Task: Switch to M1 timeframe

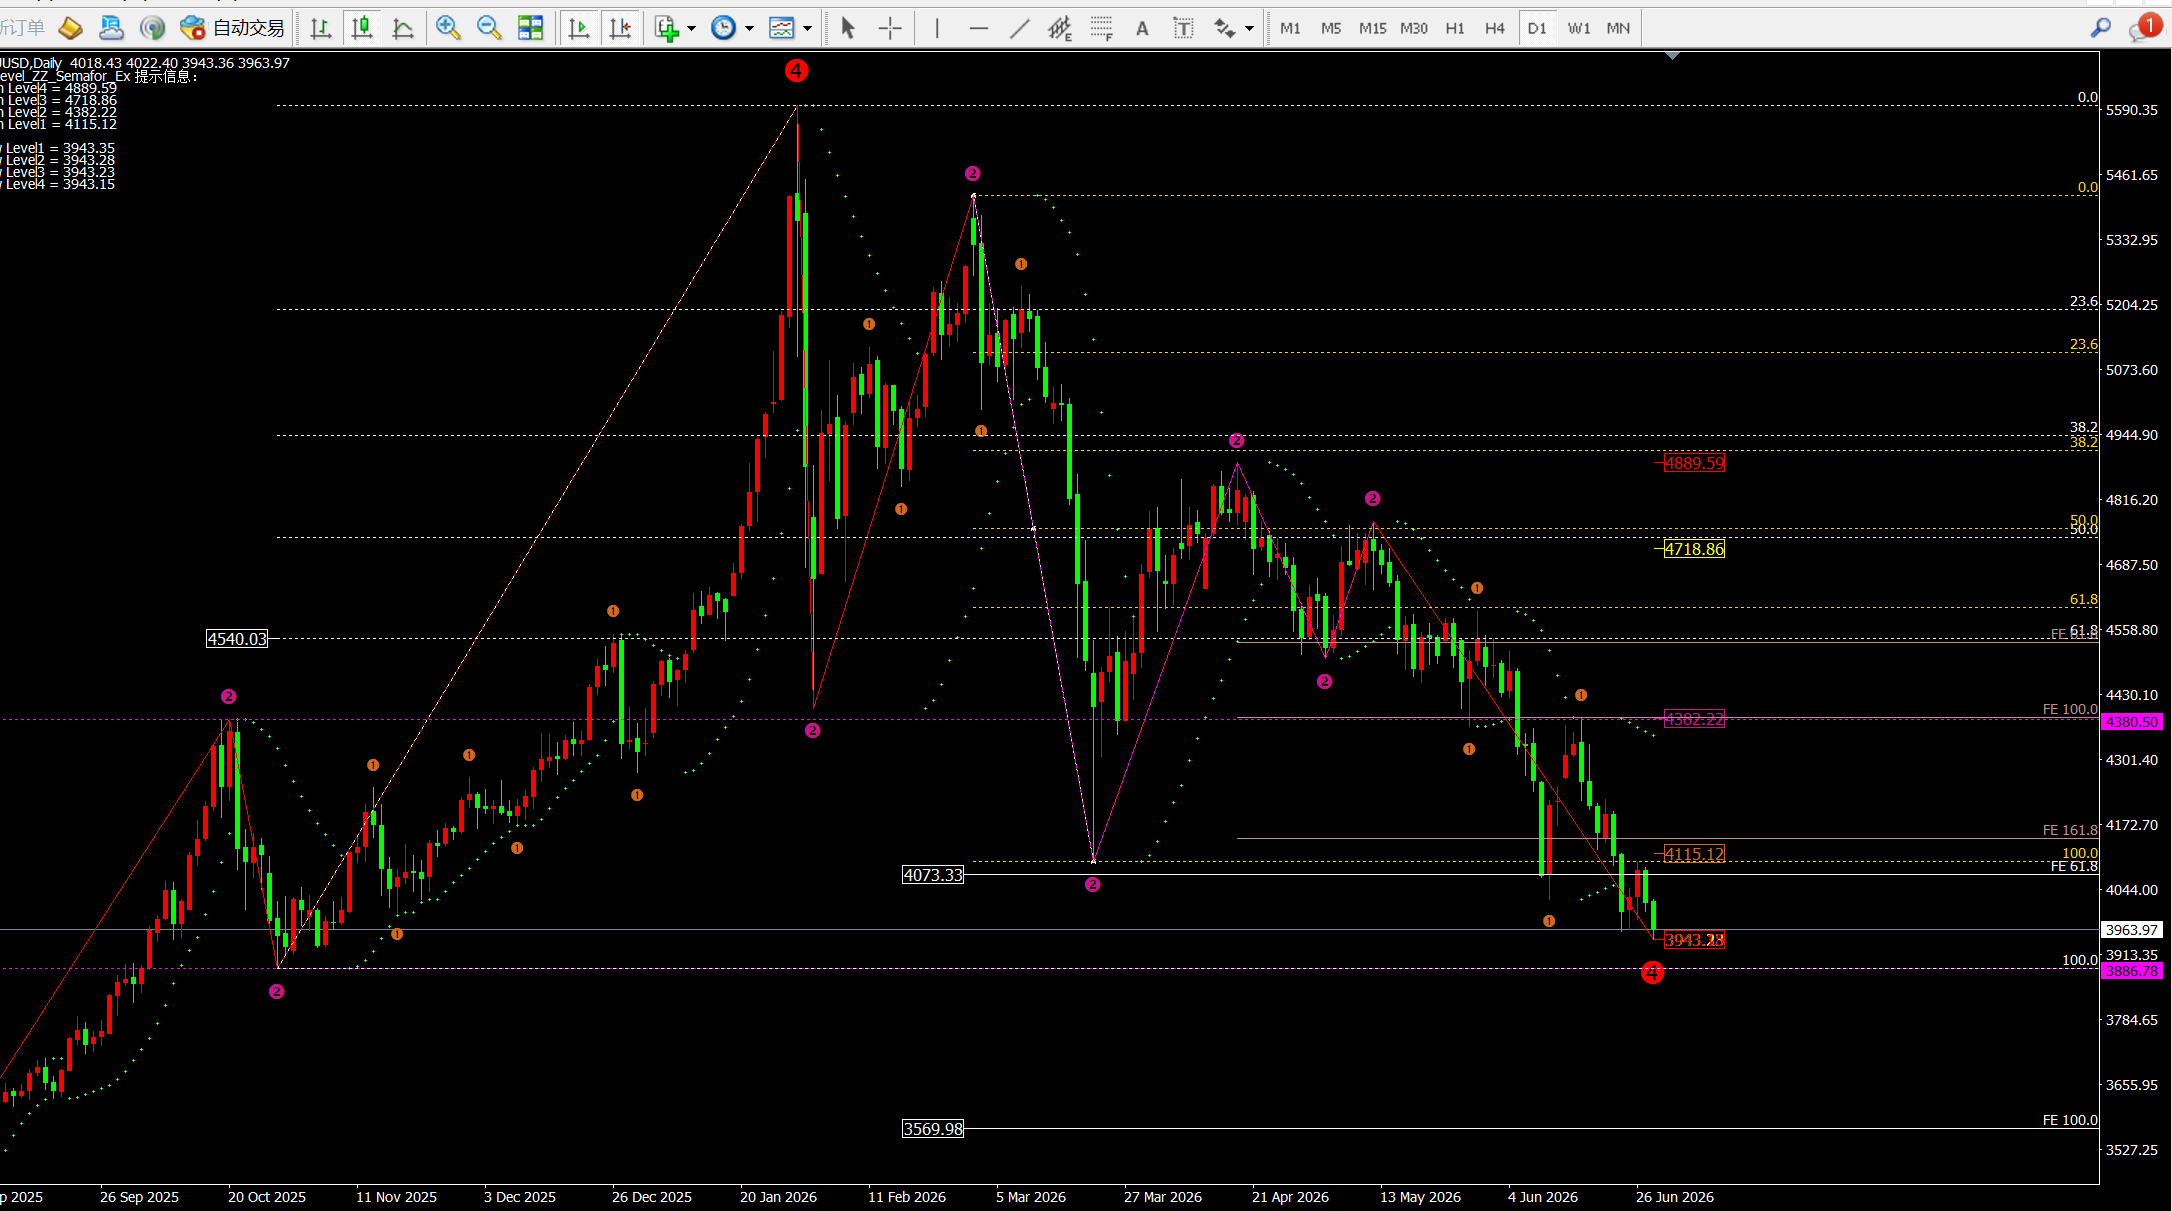Action: pyautogui.click(x=1290, y=28)
